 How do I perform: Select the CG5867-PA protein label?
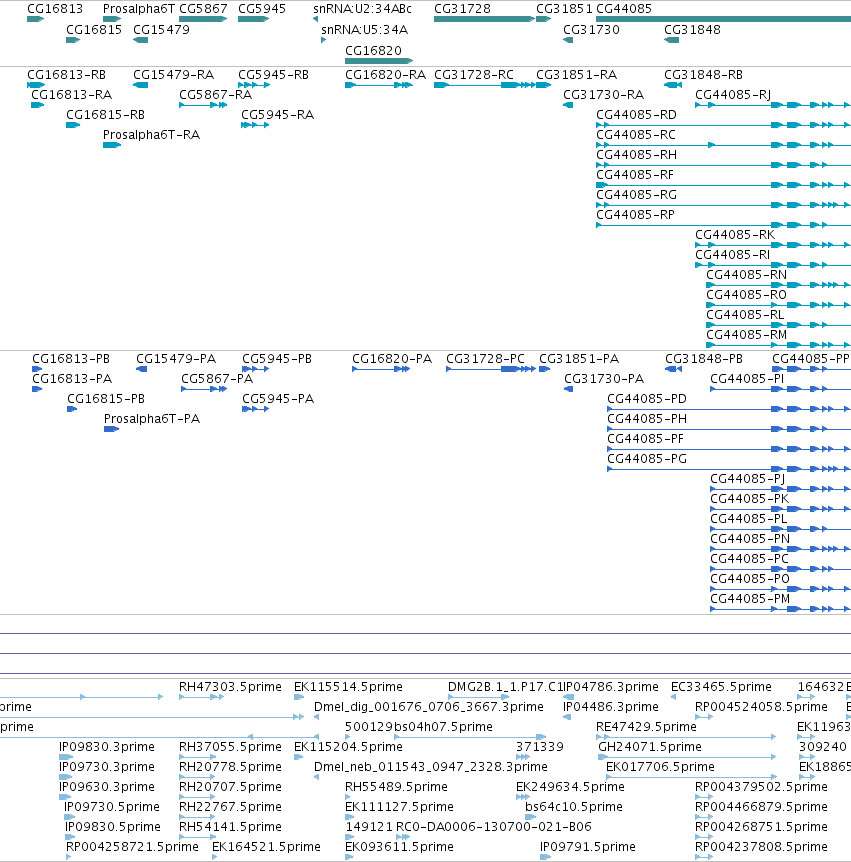point(217,379)
